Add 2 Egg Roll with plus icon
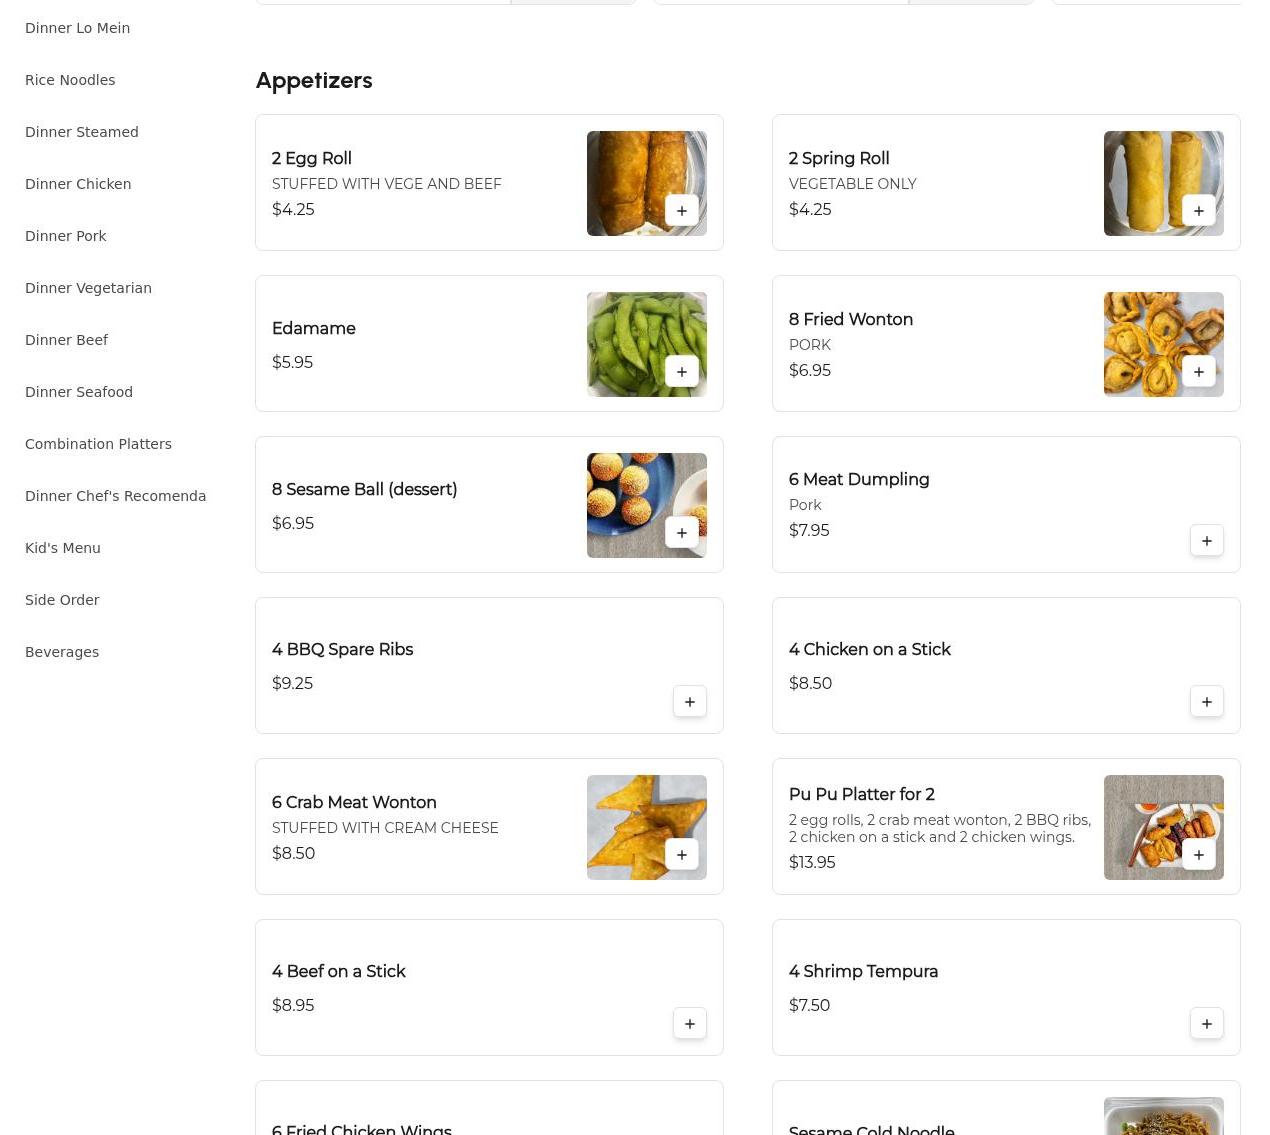 point(681,210)
